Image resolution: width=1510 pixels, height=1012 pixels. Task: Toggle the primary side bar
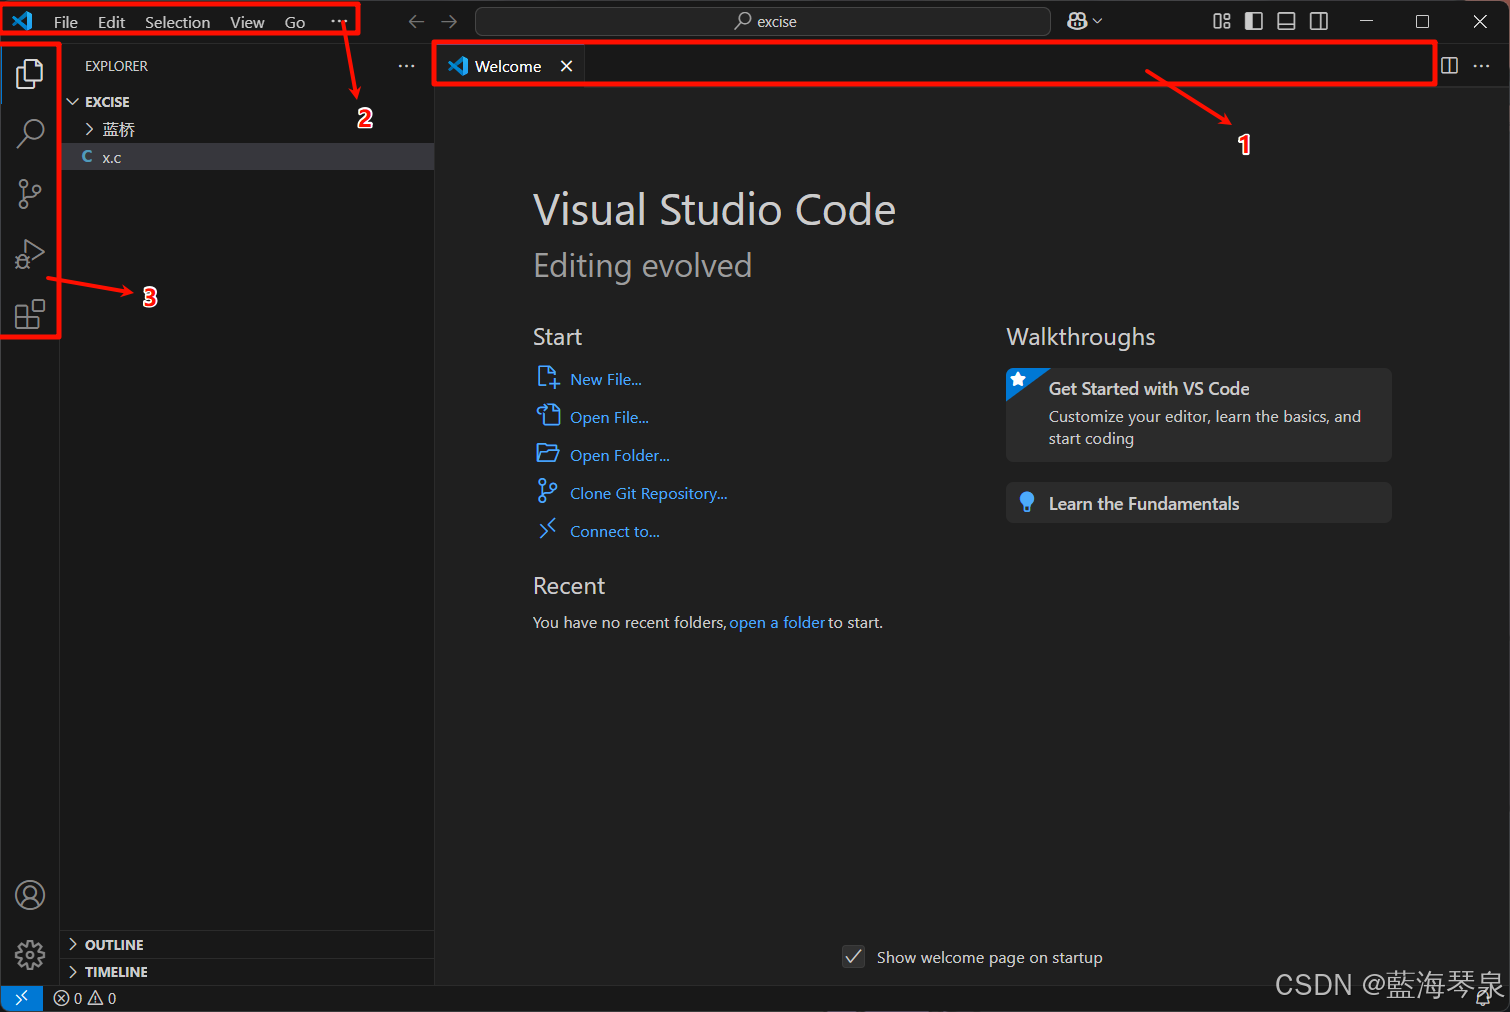pos(1254,21)
